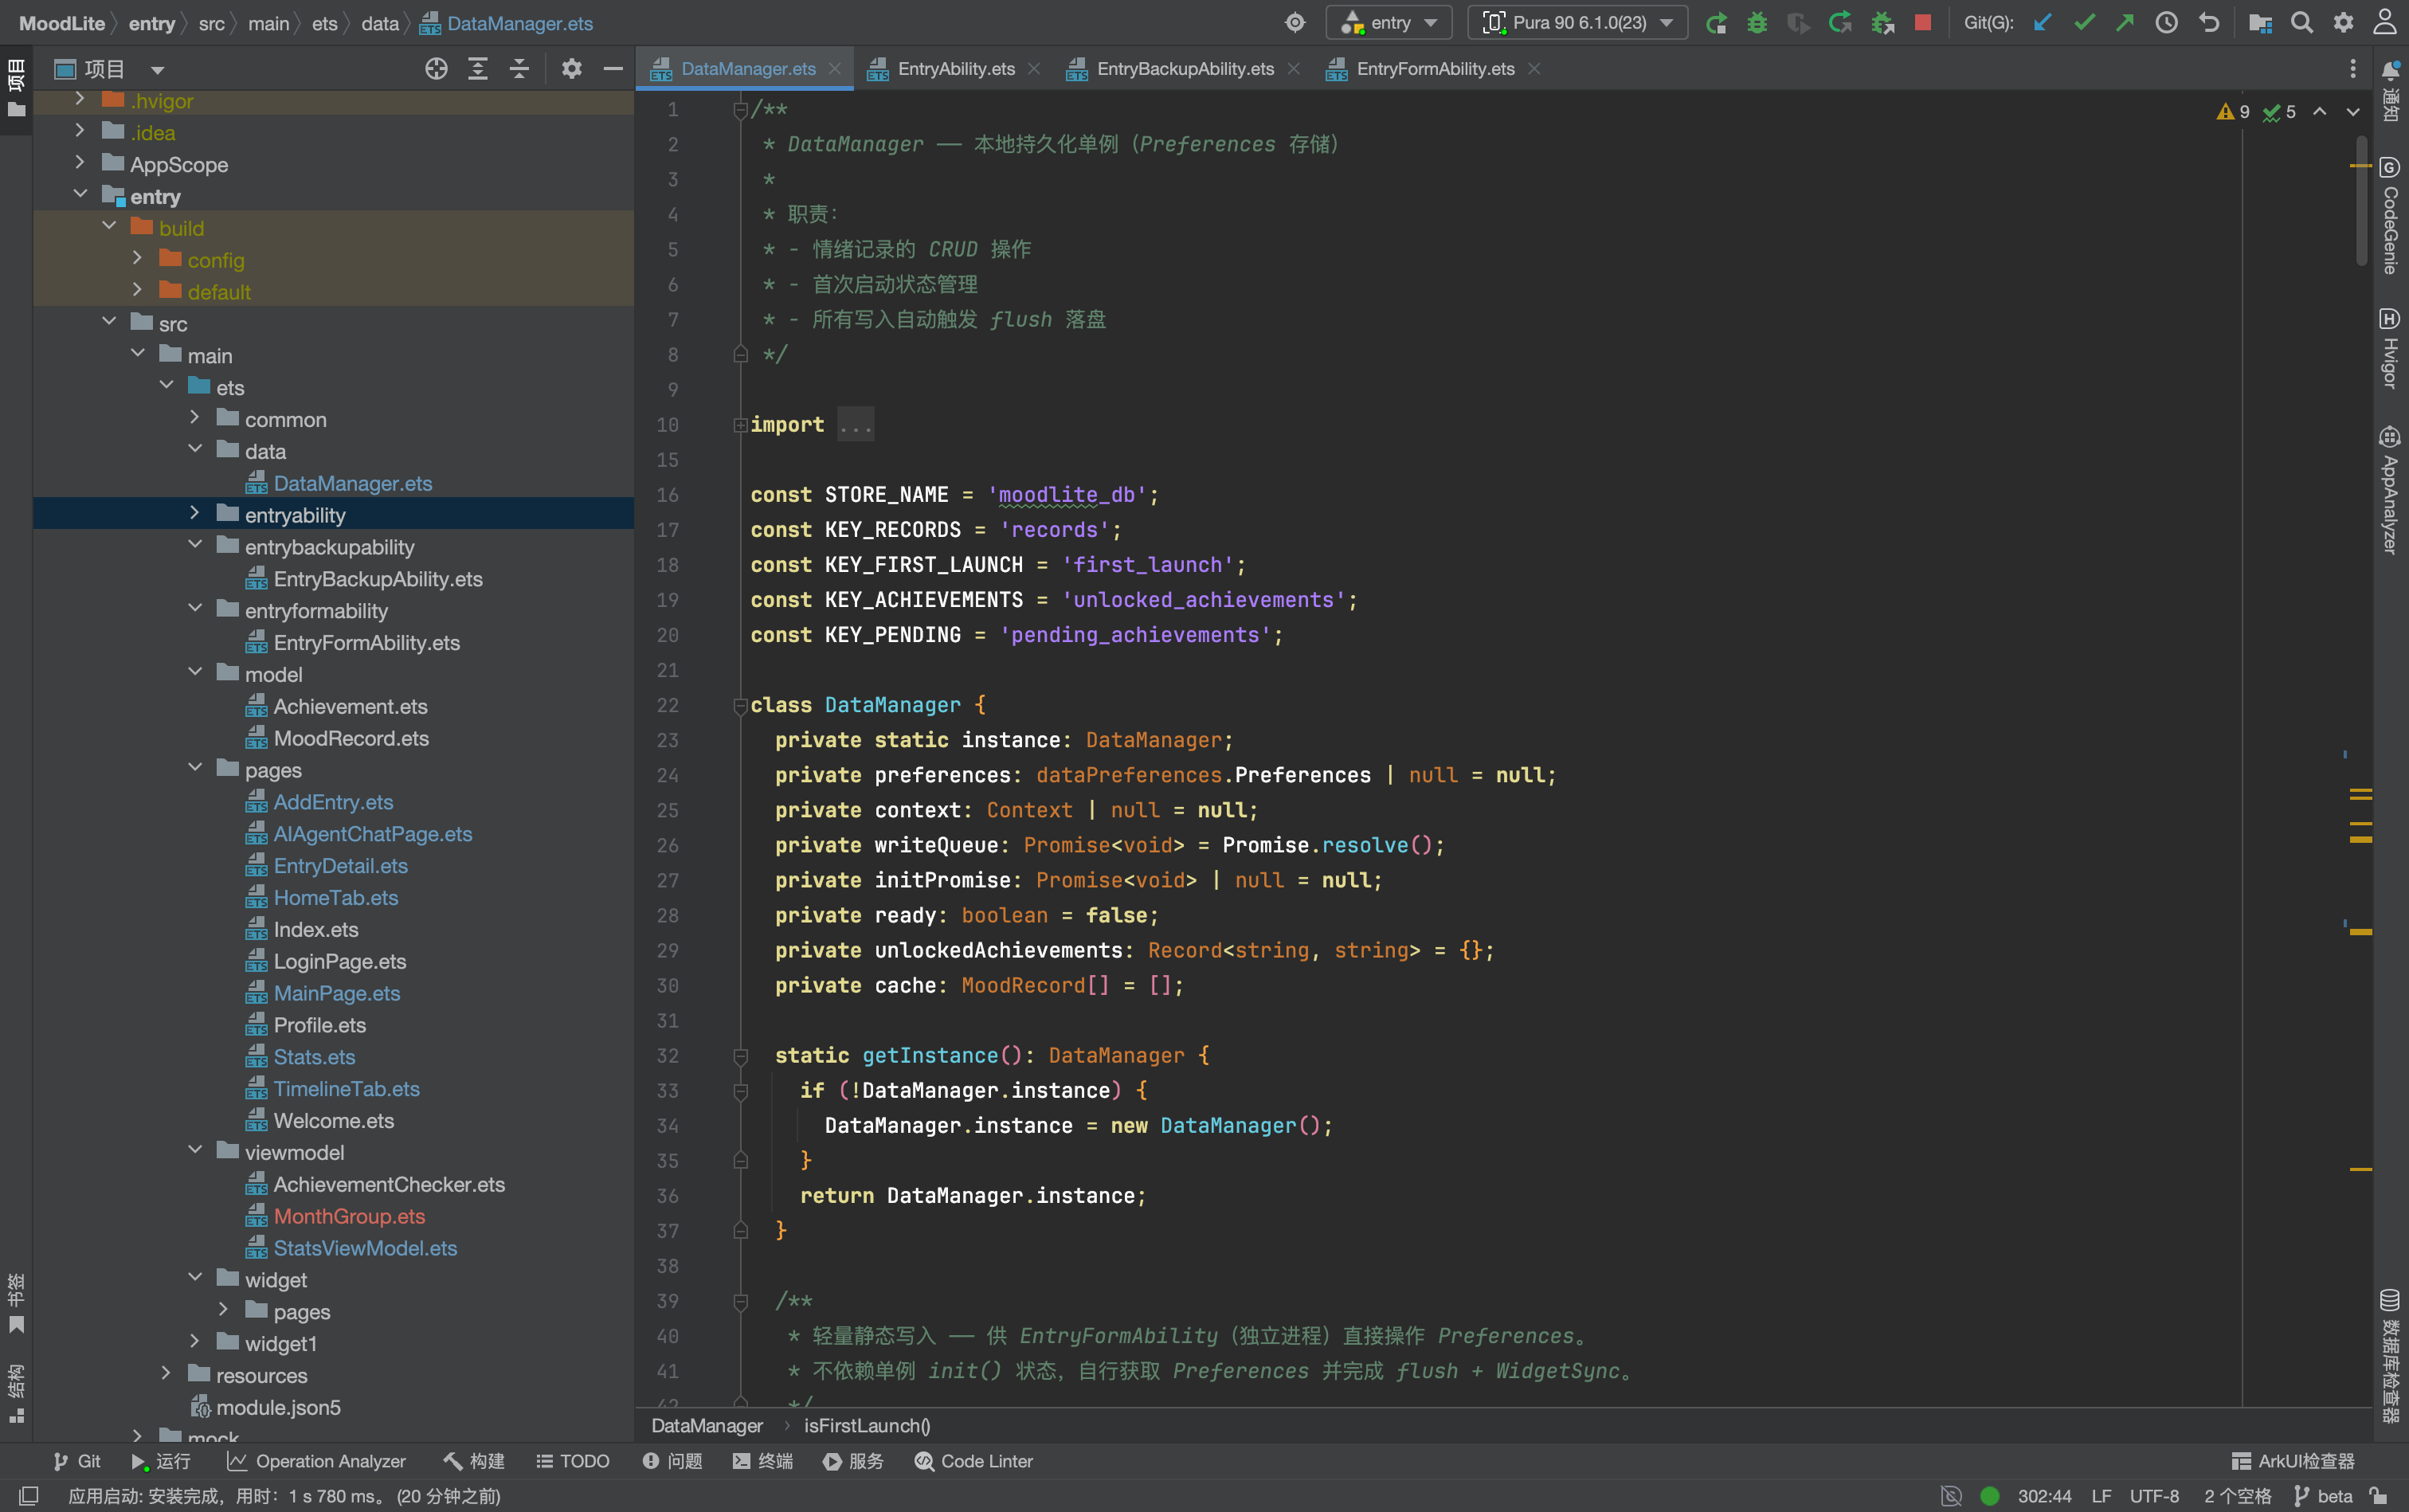Open the Code Linter tool window

[x=973, y=1461]
